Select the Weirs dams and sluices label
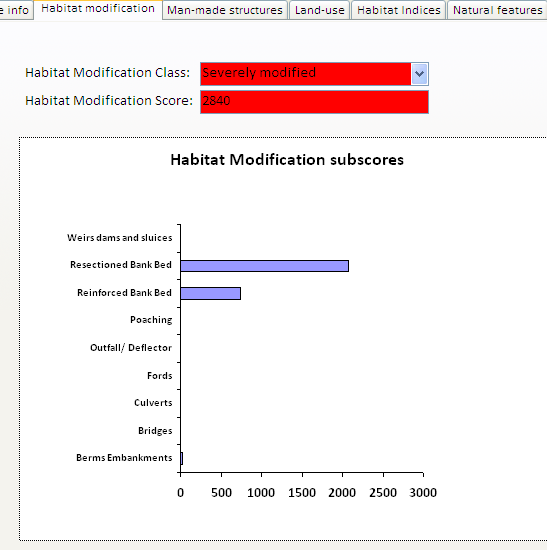 (120, 238)
